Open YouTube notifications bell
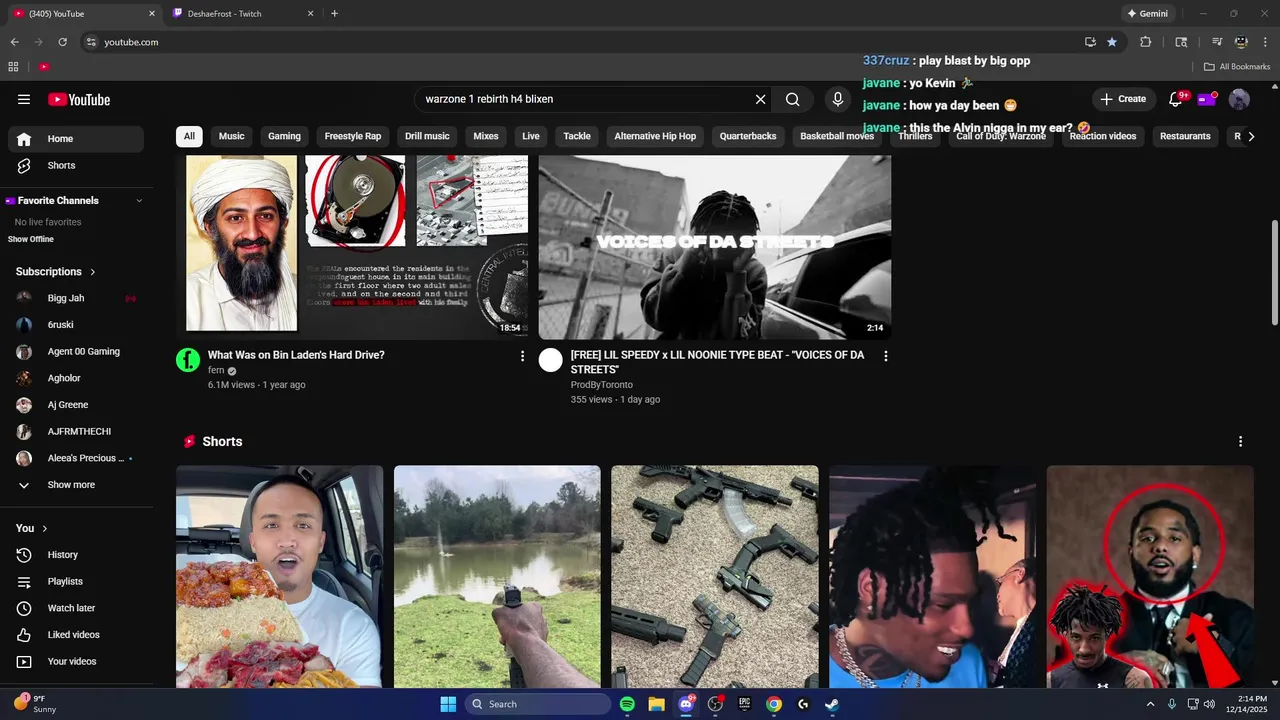 1176,99
